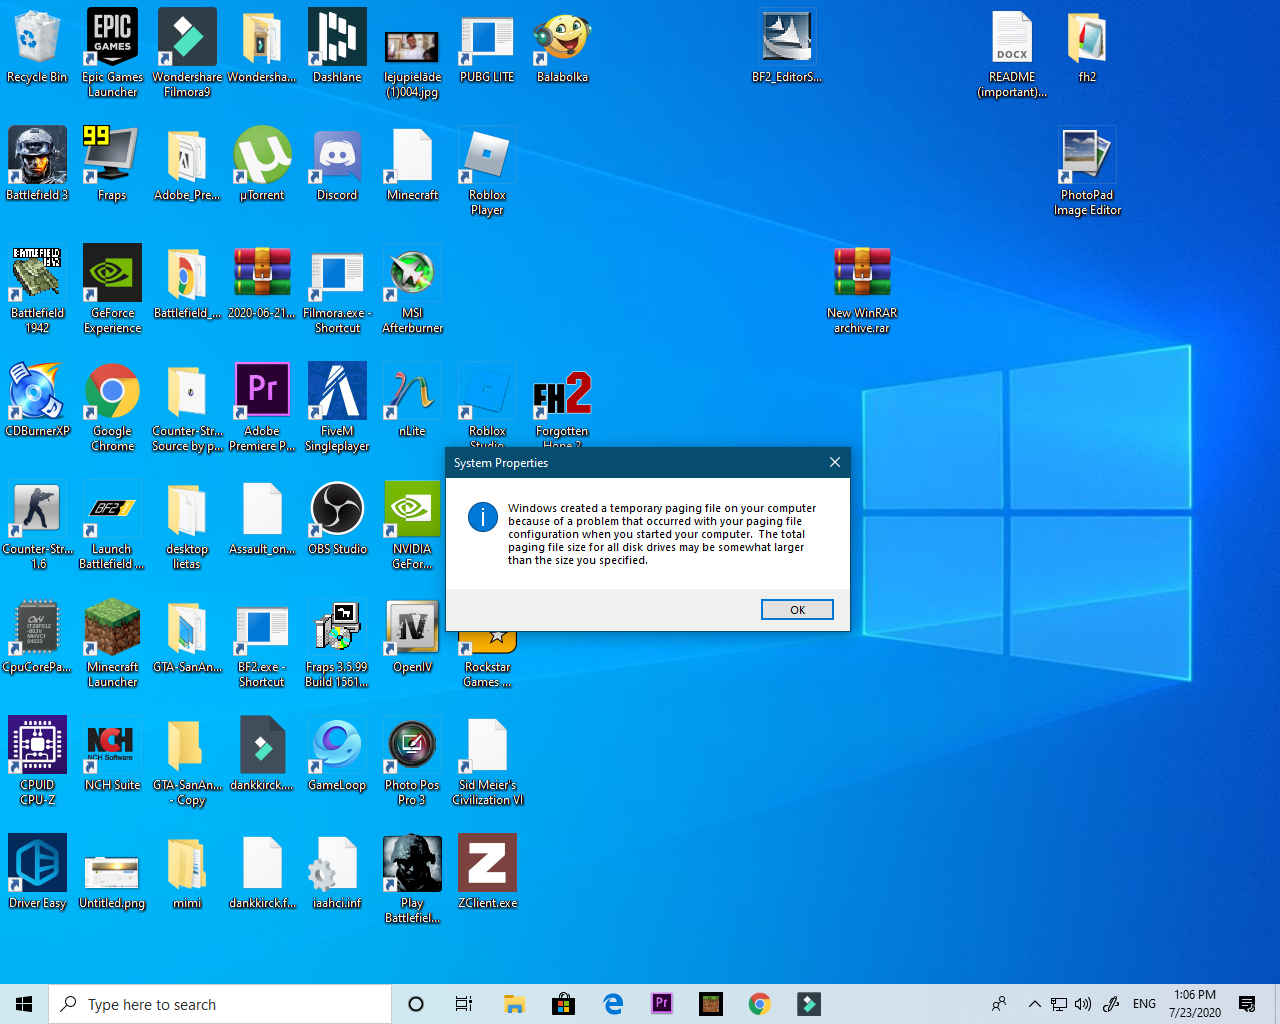Open the Windows Start menu

pos(24,1004)
